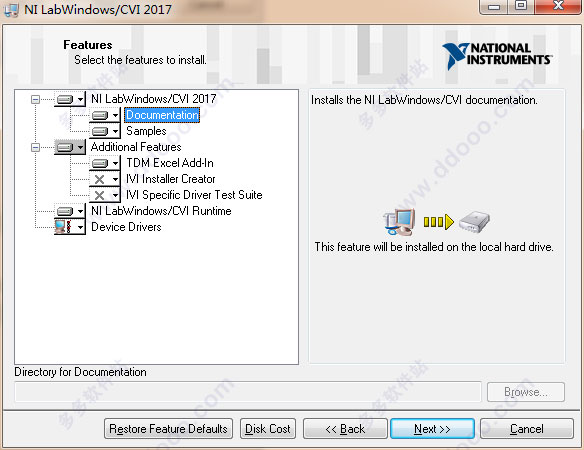Open the Disk Cost dialog
Screen dimensions: 584x450
point(268,429)
